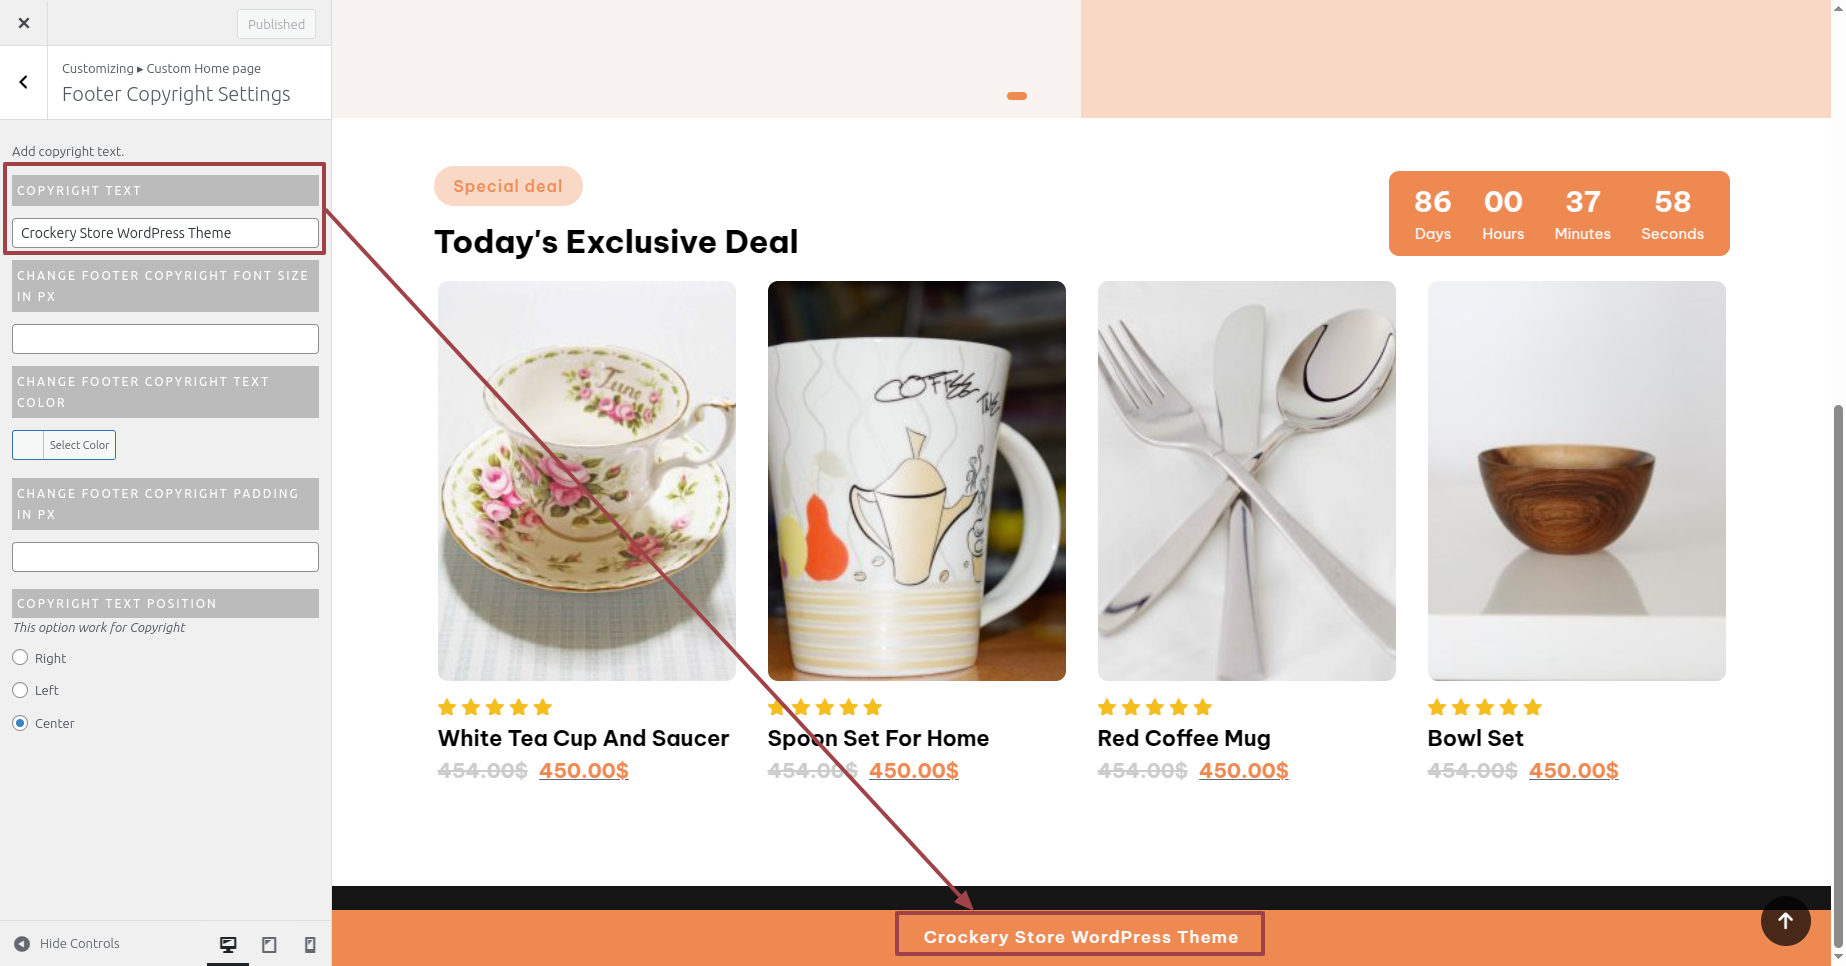Click star rating under White Tea Cup
The height and width of the screenshot is (966, 1846).
[495, 707]
